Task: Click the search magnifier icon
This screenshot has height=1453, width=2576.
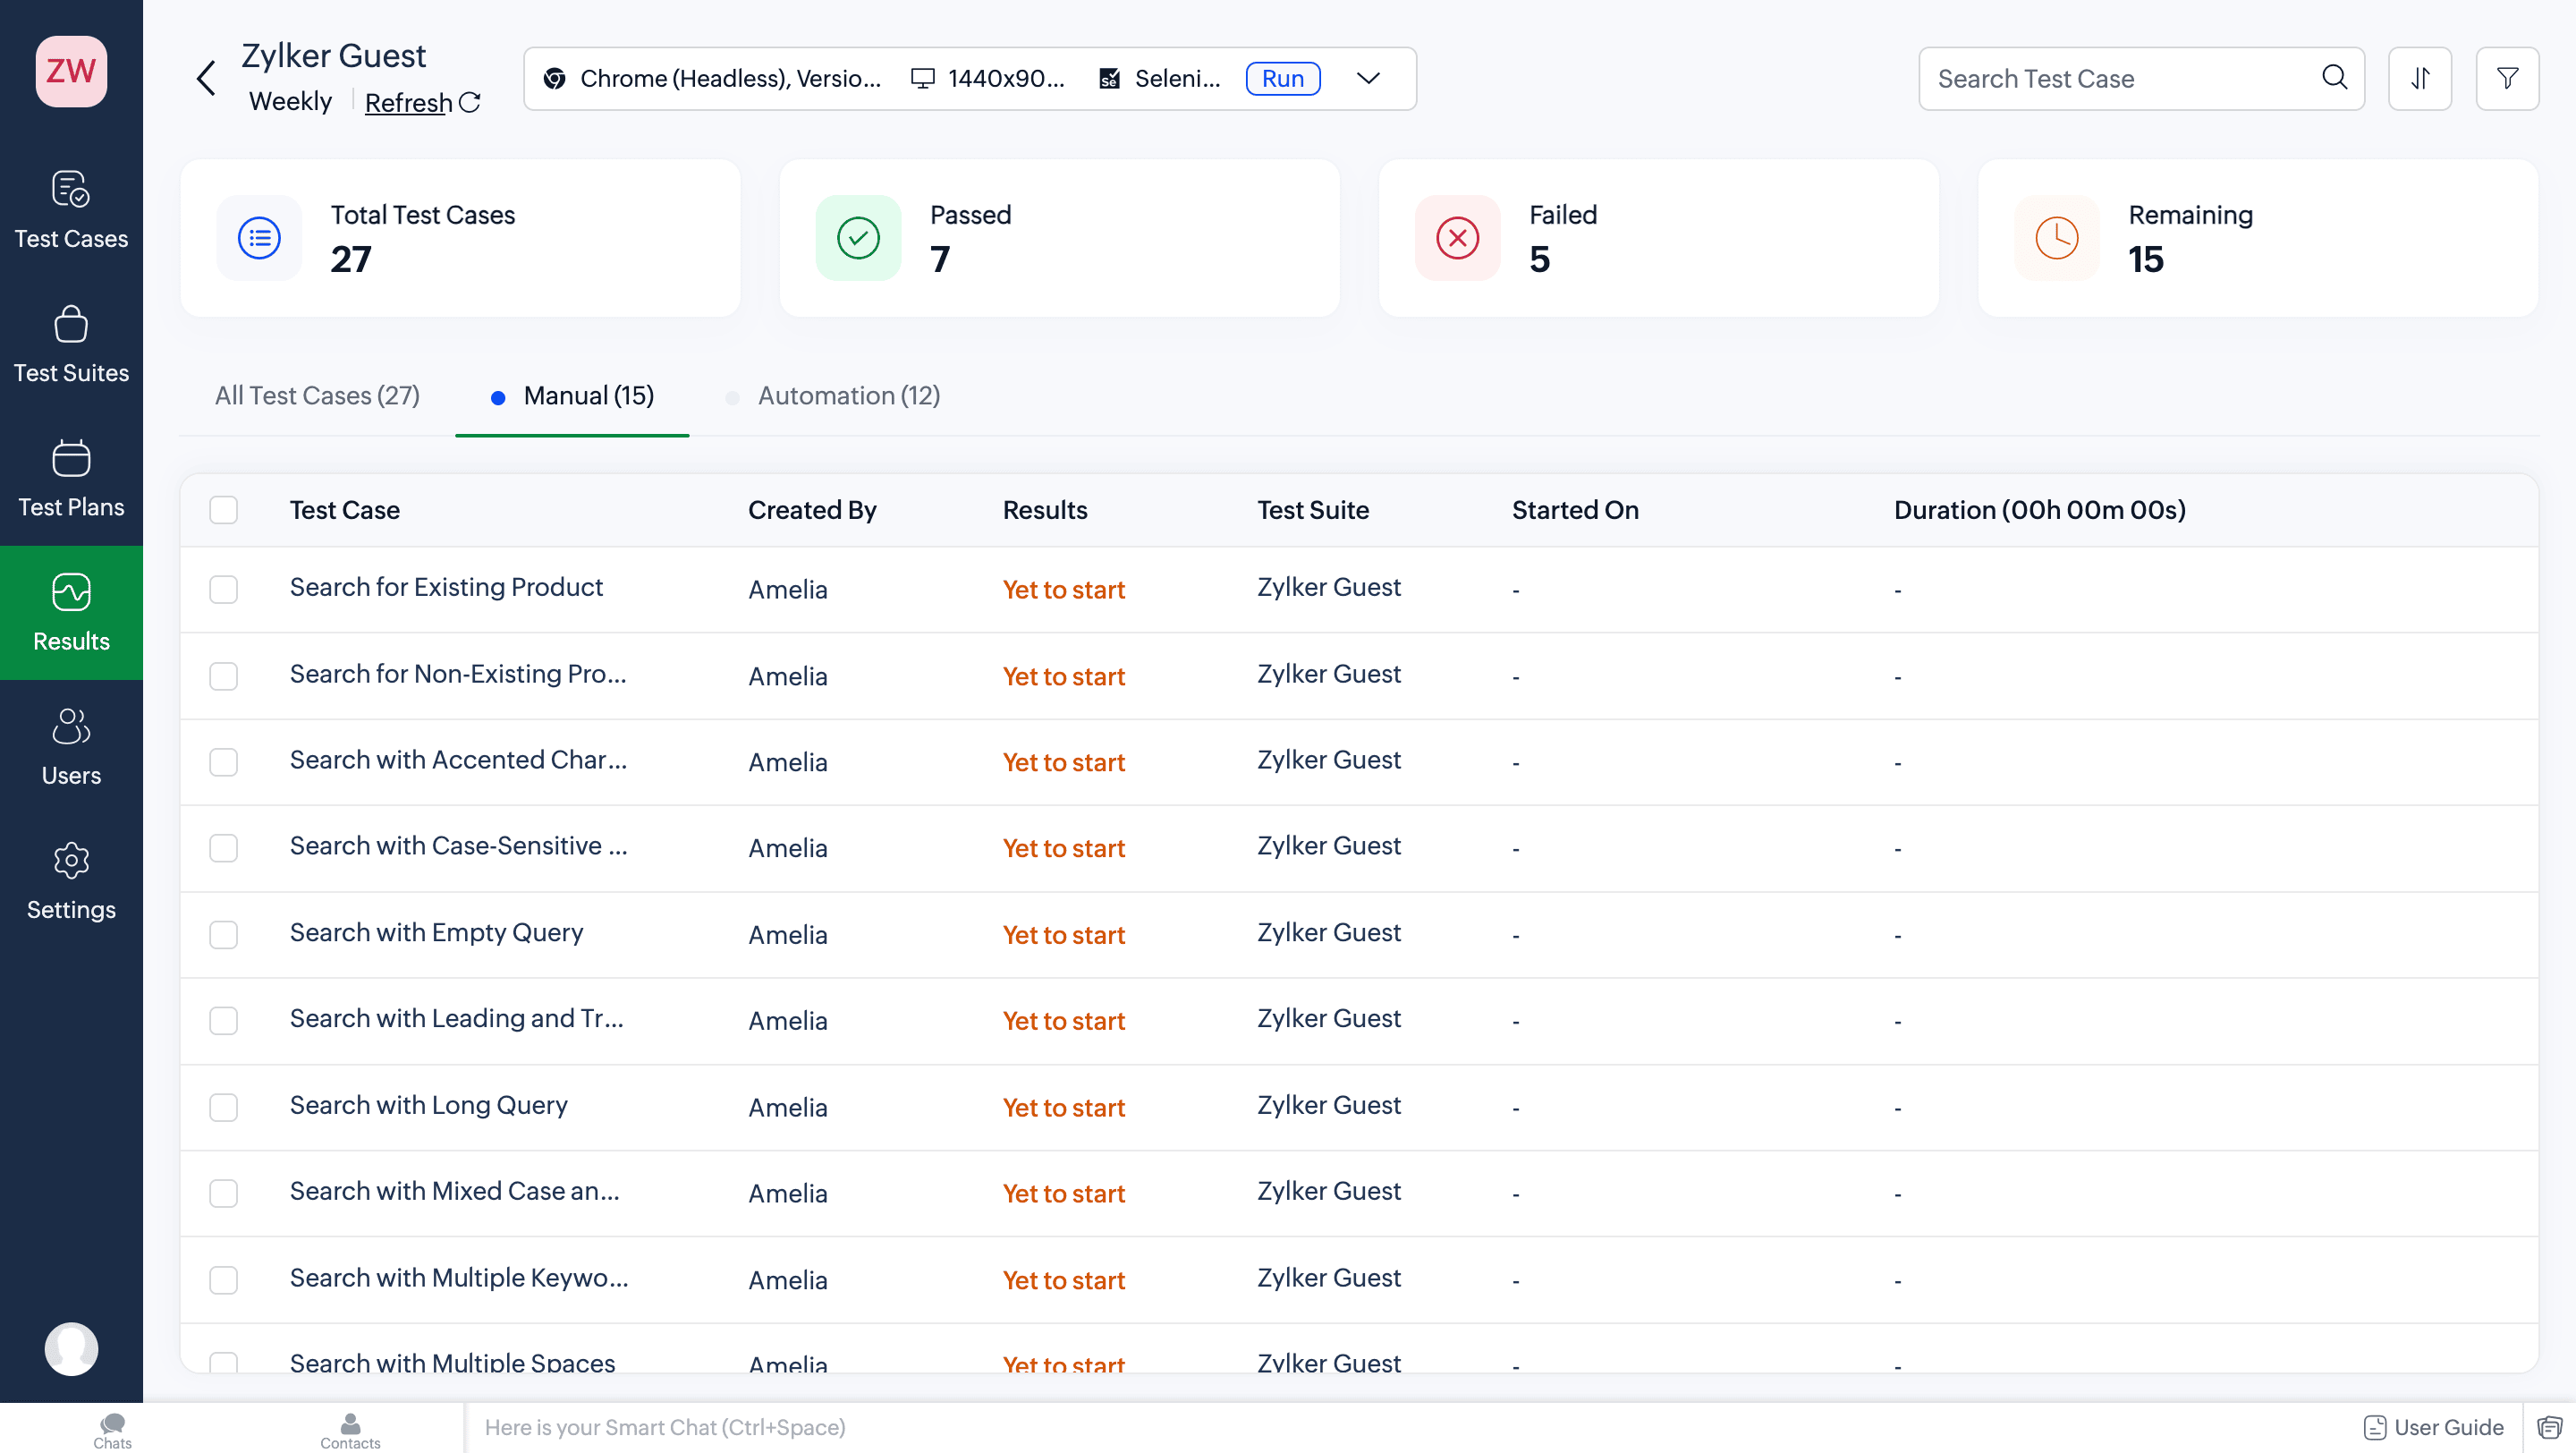Action: pyautogui.click(x=2334, y=77)
